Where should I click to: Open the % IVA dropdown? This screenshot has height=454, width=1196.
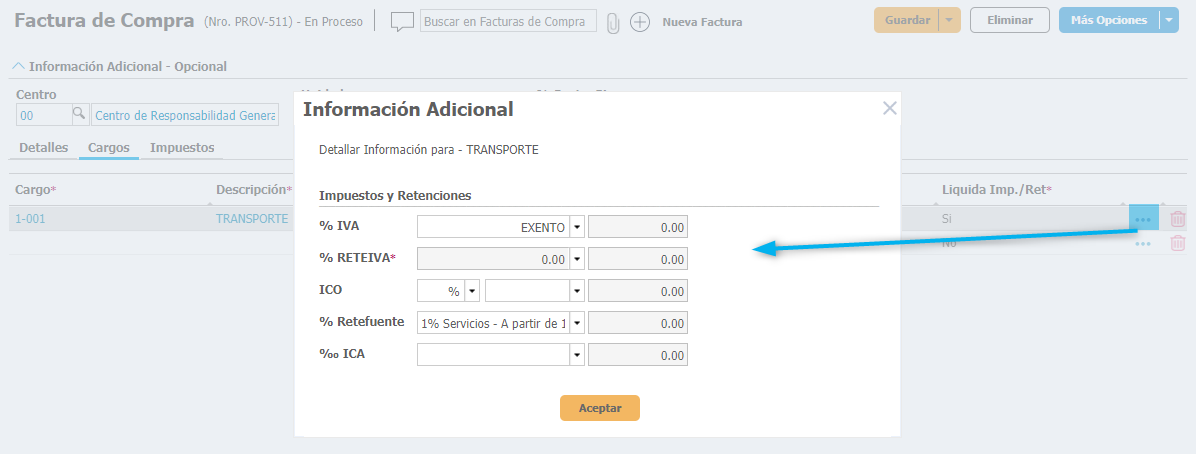point(577,227)
